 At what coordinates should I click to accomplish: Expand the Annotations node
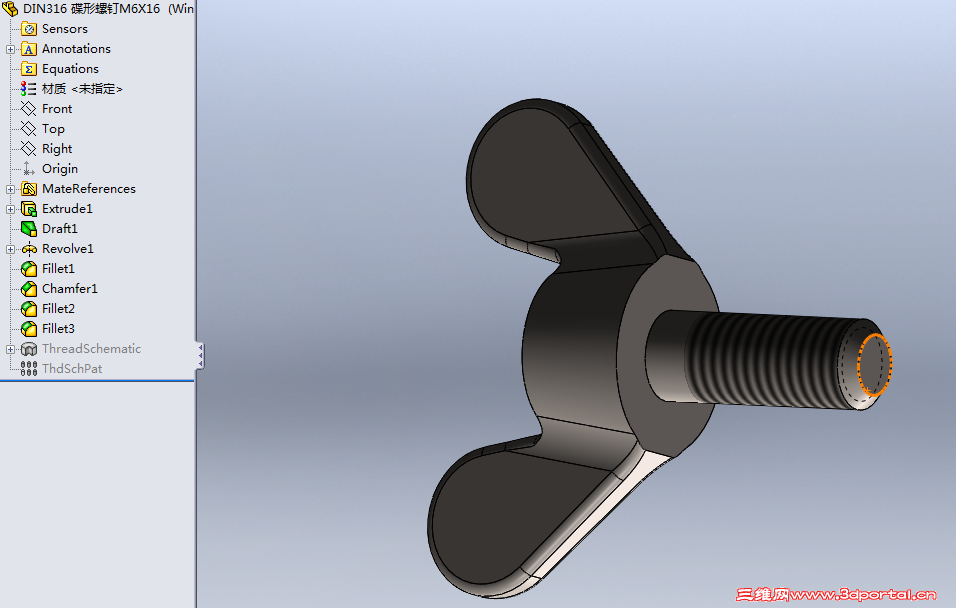10,49
